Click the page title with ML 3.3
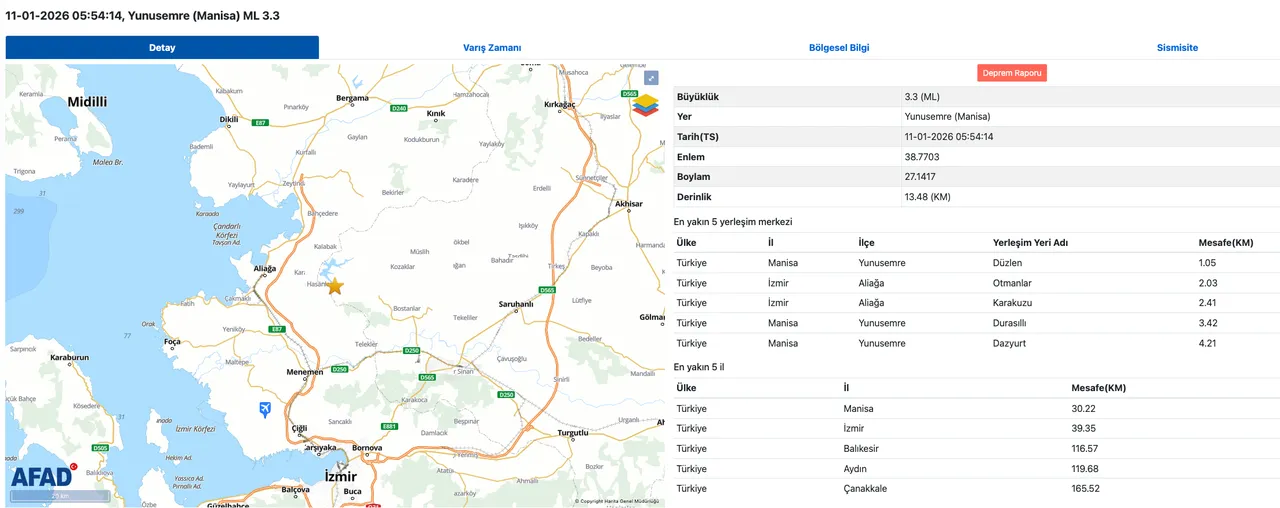This screenshot has height=508, width=1280. [x=143, y=15]
